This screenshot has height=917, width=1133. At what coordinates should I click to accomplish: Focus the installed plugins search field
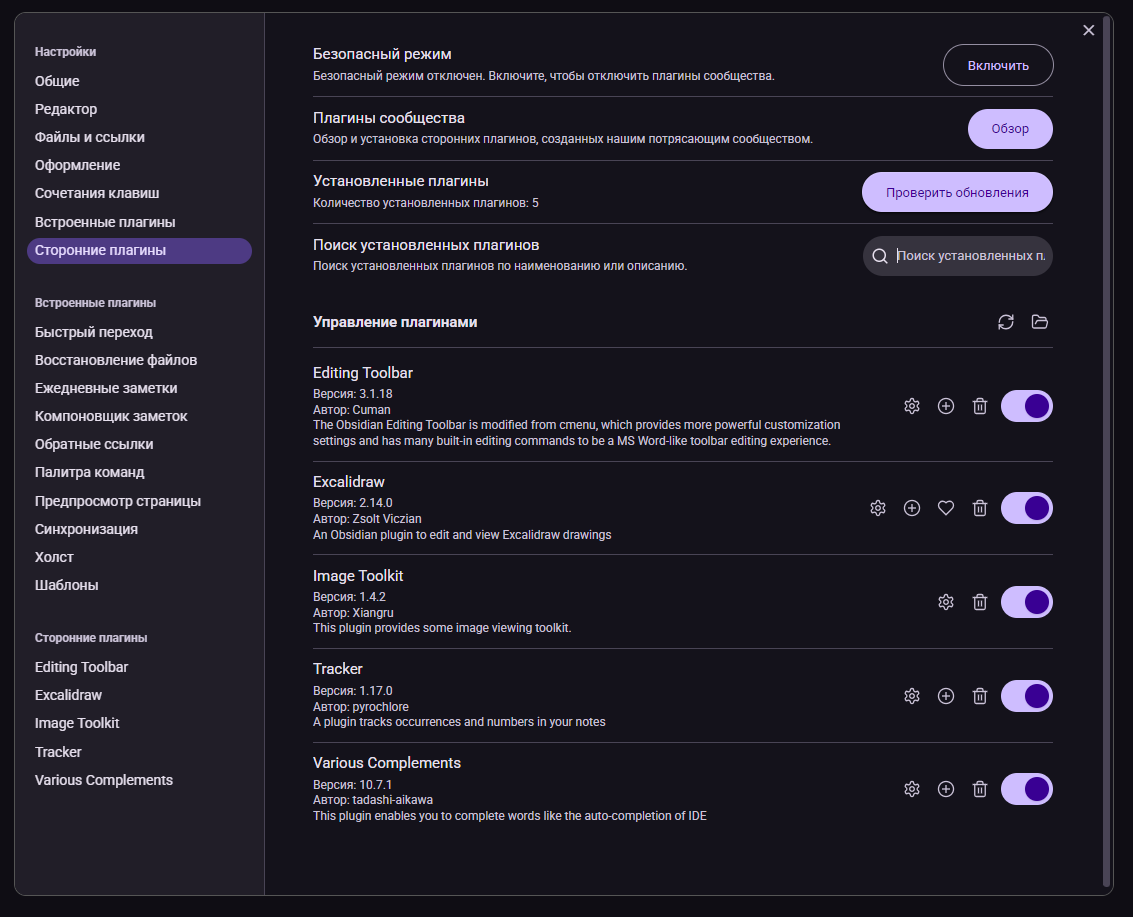(958, 256)
